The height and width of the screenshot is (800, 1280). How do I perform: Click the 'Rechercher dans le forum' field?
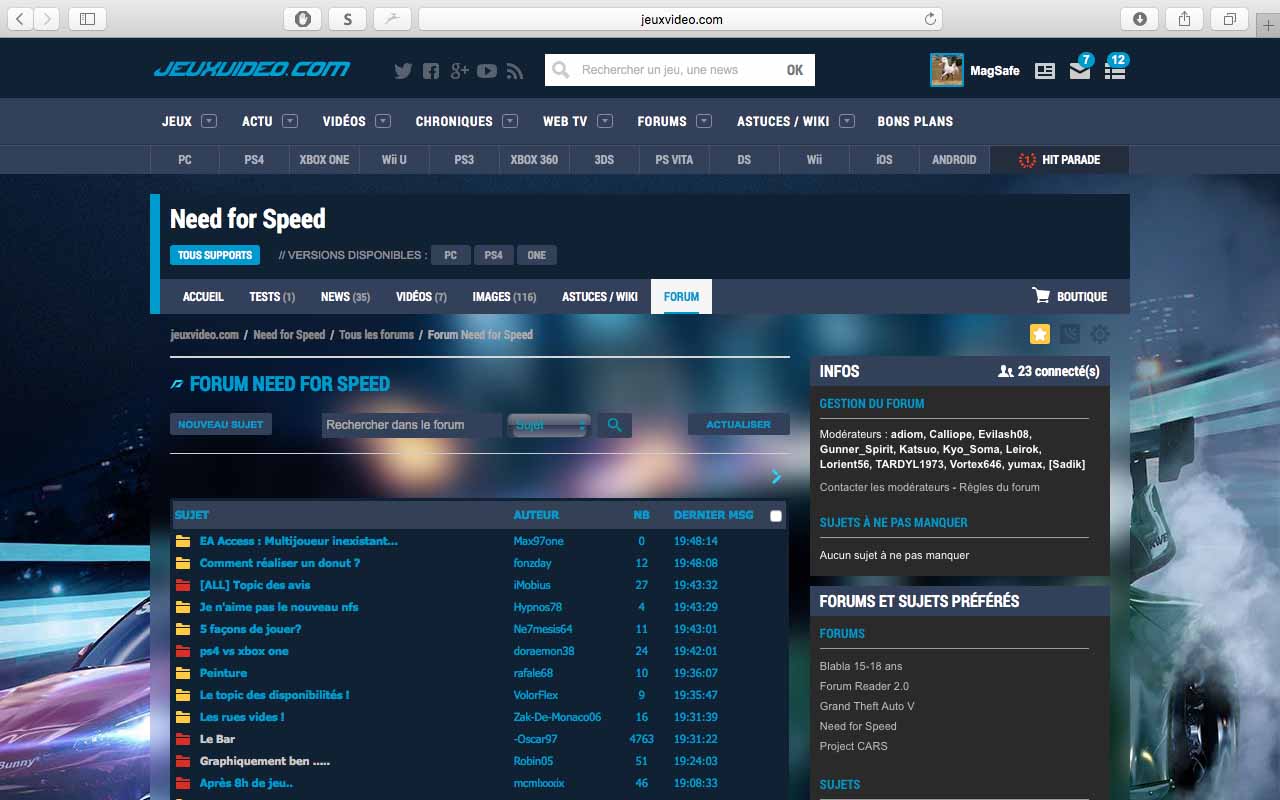point(412,425)
